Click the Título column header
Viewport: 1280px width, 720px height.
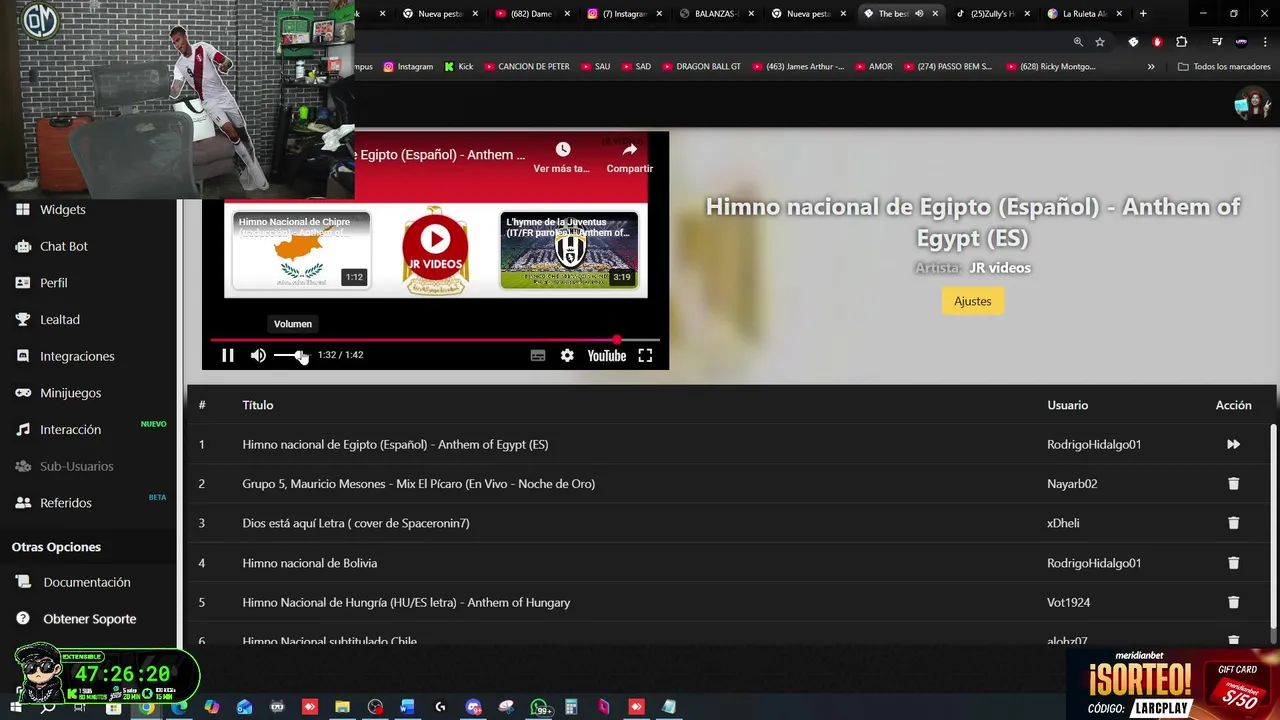[257, 405]
